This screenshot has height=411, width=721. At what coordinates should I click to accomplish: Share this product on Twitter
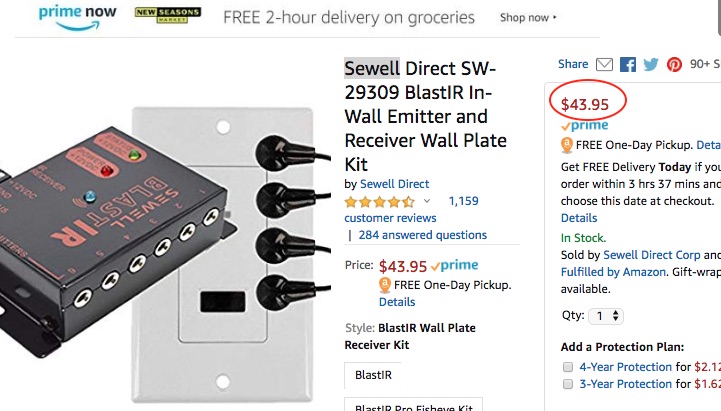651,64
